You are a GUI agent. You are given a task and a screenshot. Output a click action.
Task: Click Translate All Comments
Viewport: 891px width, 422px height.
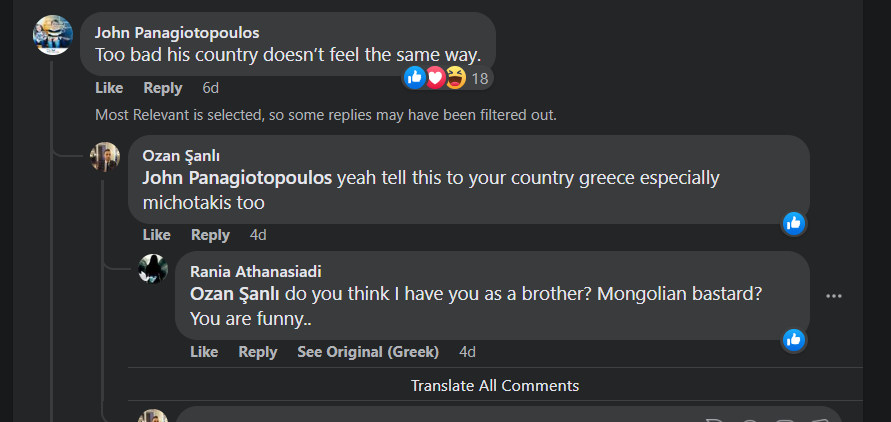pos(495,385)
